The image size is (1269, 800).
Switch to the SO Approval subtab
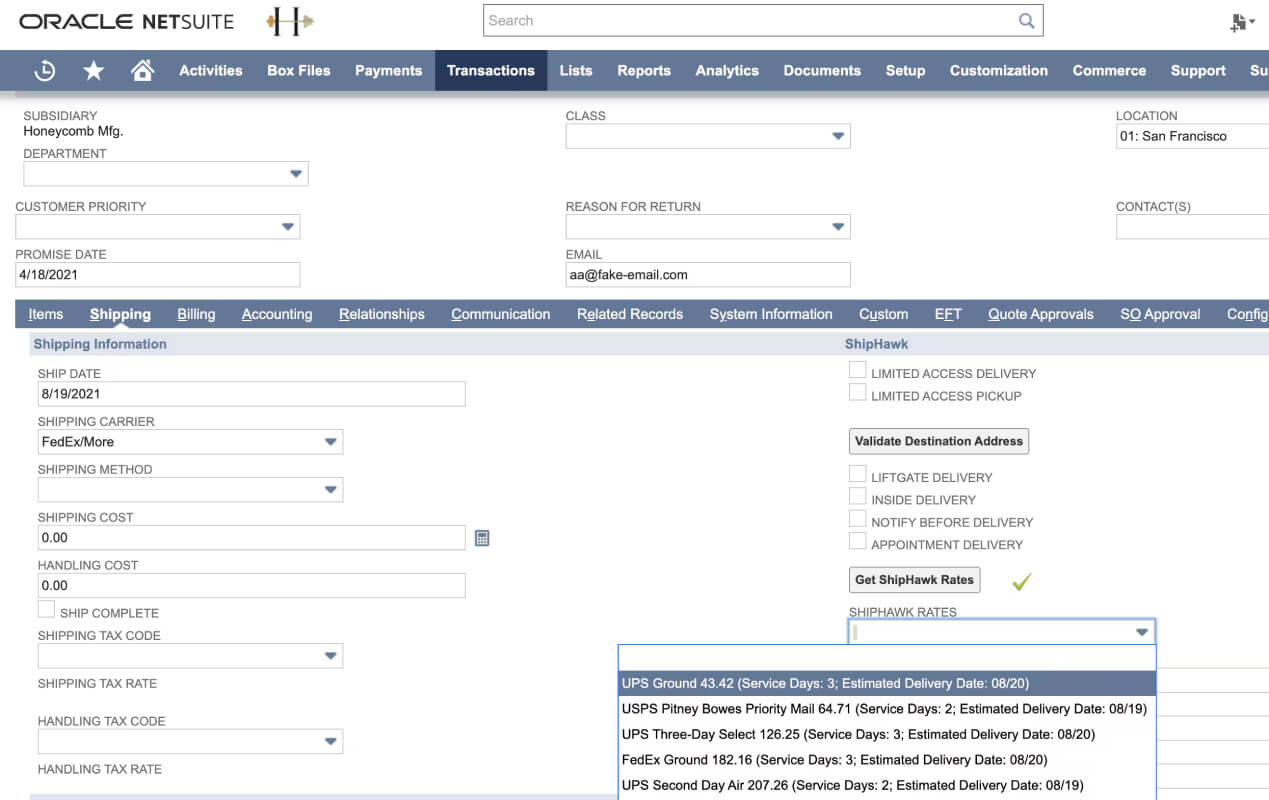1160,314
